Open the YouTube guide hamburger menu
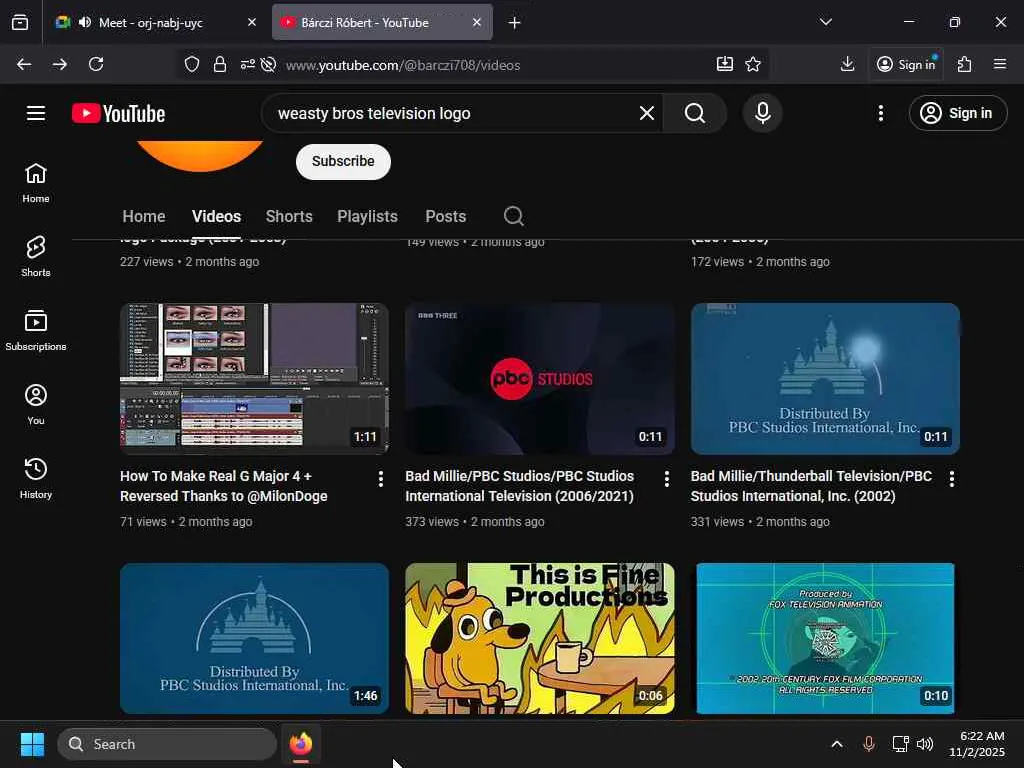Screen dimensions: 1024x768 (36, 113)
